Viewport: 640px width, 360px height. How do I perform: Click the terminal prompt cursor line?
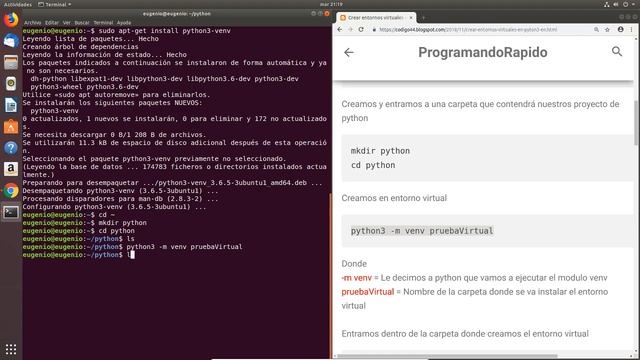click(78, 255)
